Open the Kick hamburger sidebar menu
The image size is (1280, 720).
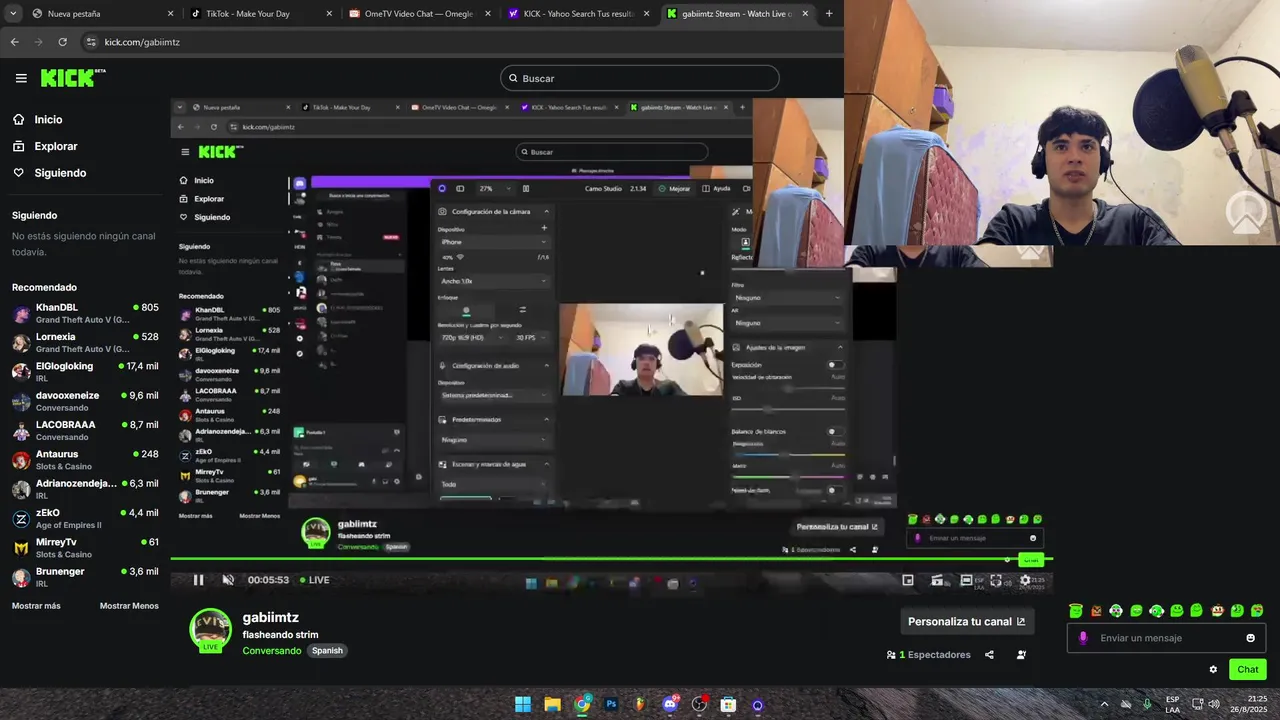(x=21, y=78)
